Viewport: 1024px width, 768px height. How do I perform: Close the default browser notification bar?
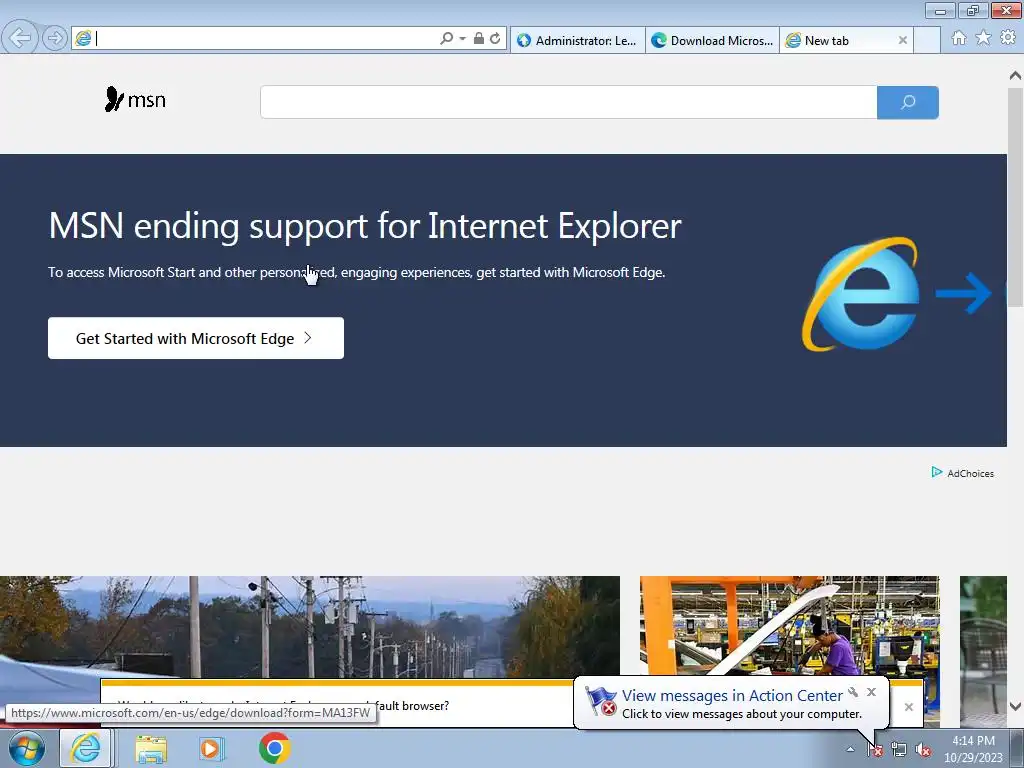(908, 707)
